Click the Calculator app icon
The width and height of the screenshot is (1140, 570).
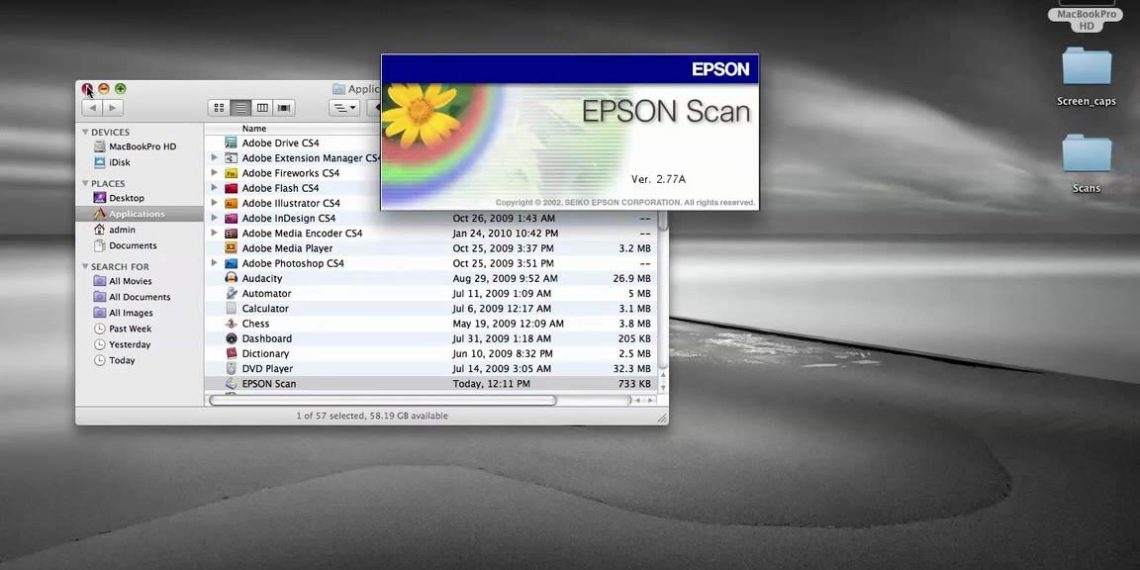pos(231,308)
